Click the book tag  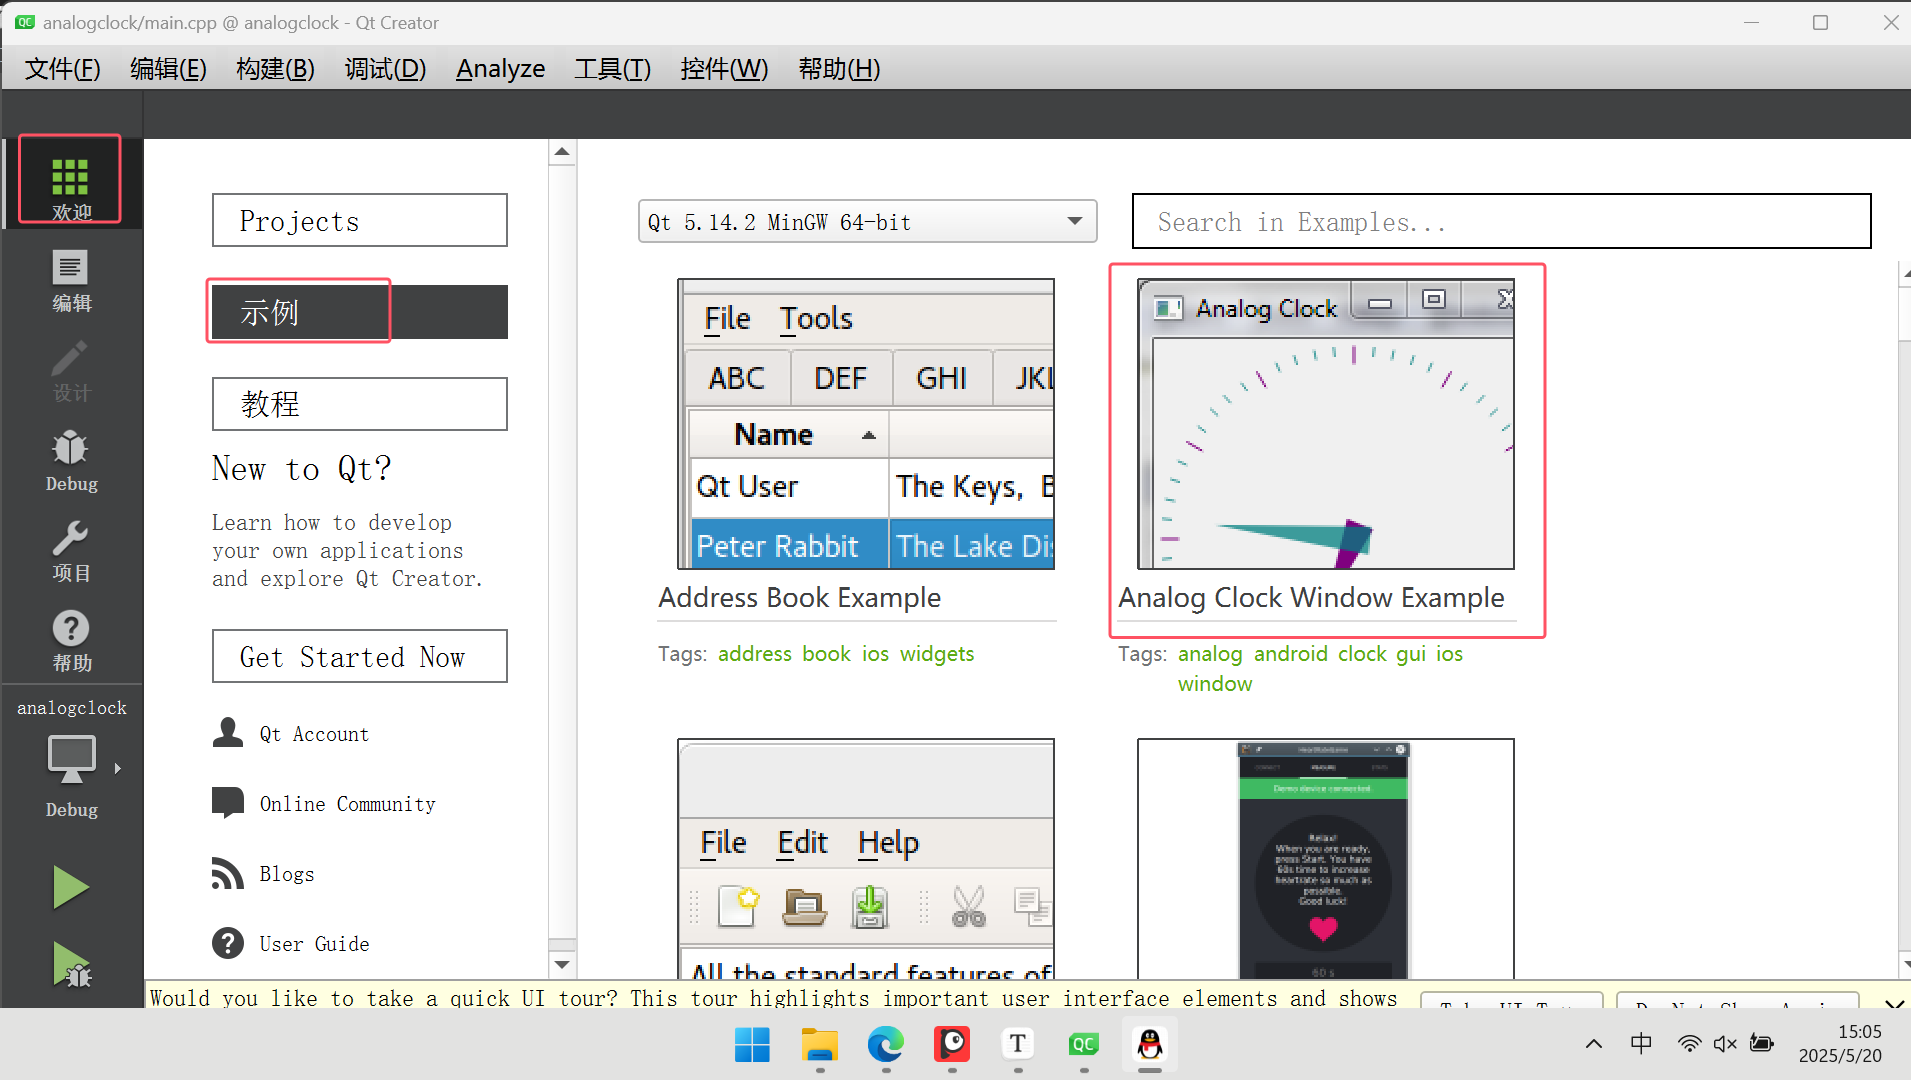826,653
